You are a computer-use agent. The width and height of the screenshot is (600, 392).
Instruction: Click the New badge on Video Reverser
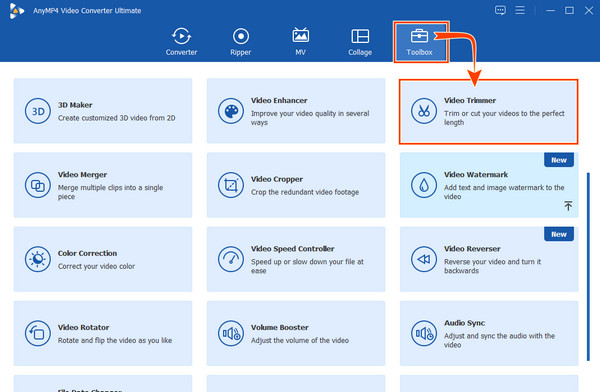click(559, 234)
